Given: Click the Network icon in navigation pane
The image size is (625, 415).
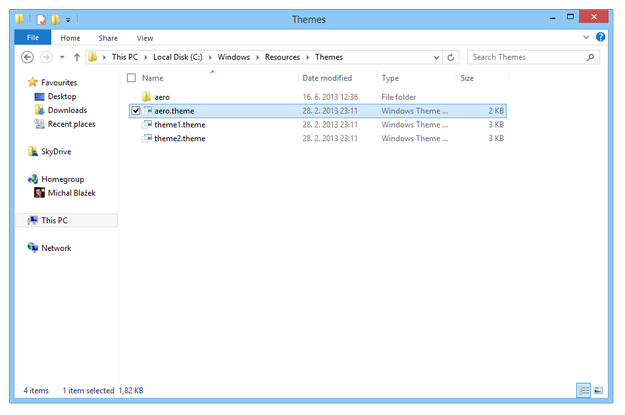Looking at the screenshot, I should (33, 248).
